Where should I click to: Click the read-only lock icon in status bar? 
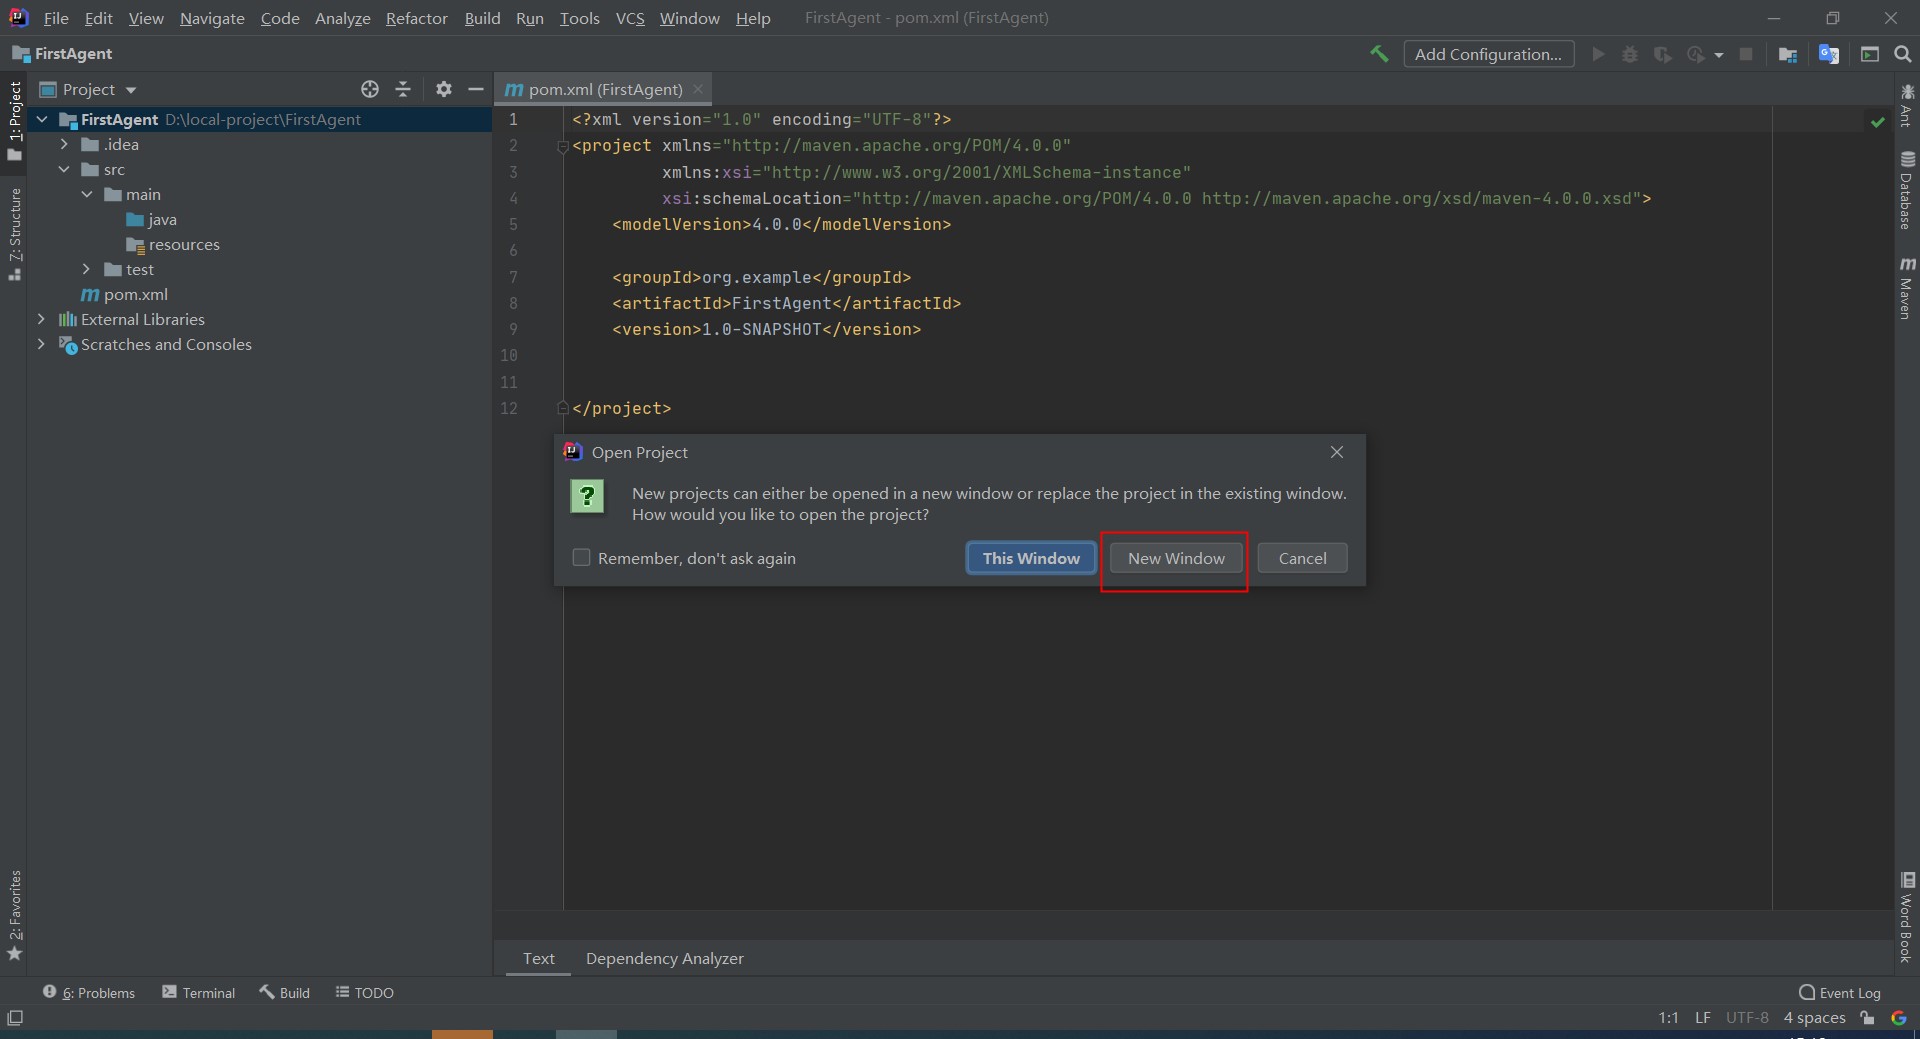(x=1867, y=1018)
